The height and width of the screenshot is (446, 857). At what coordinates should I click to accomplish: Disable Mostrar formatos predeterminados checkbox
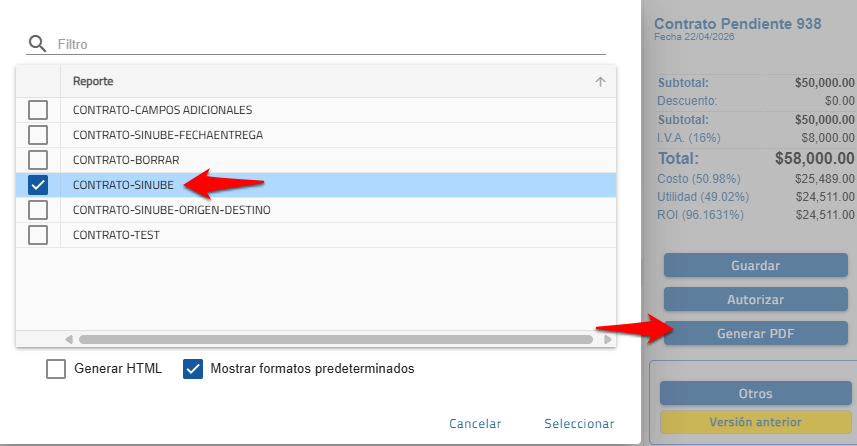[x=193, y=369]
